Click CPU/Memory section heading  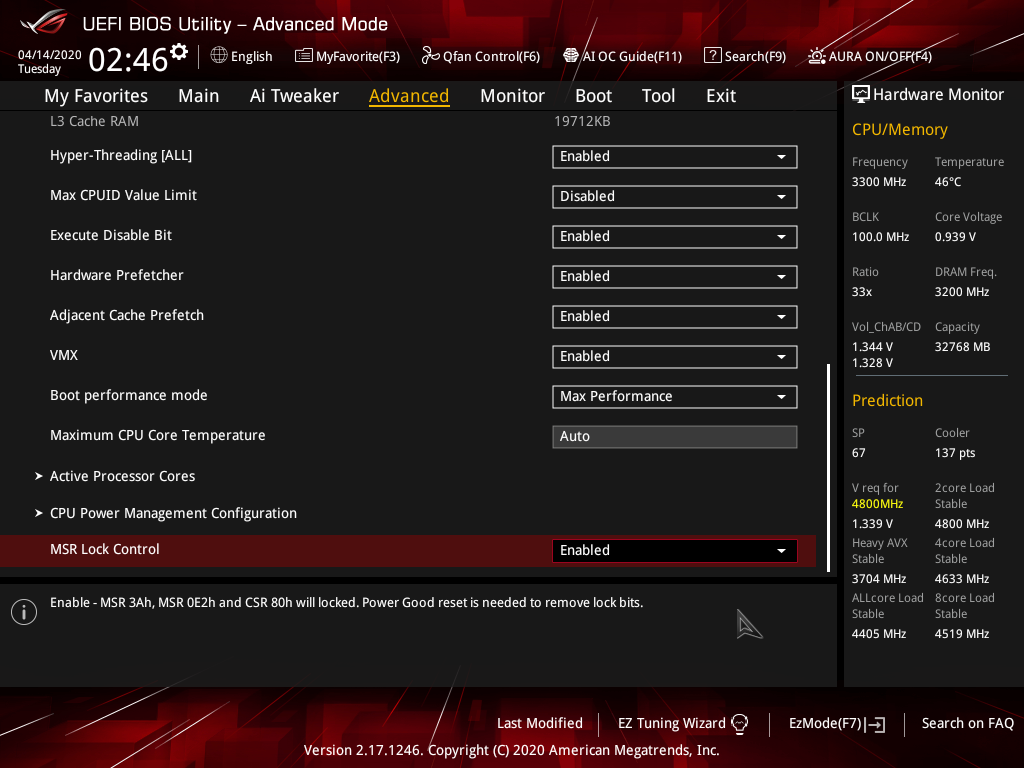pos(899,129)
